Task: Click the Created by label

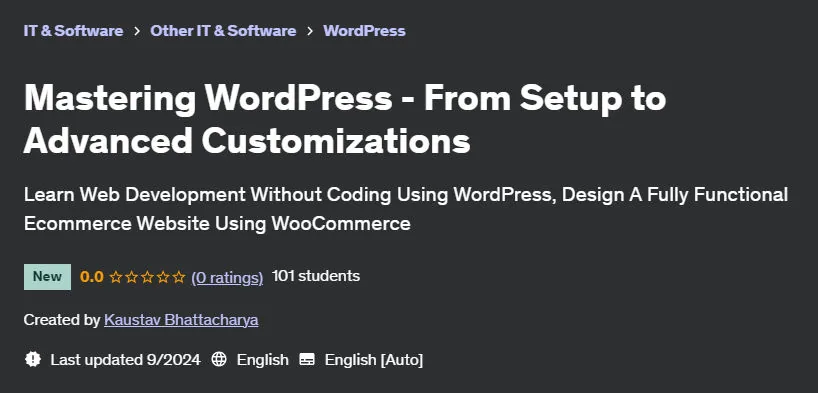Action: pos(62,319)
